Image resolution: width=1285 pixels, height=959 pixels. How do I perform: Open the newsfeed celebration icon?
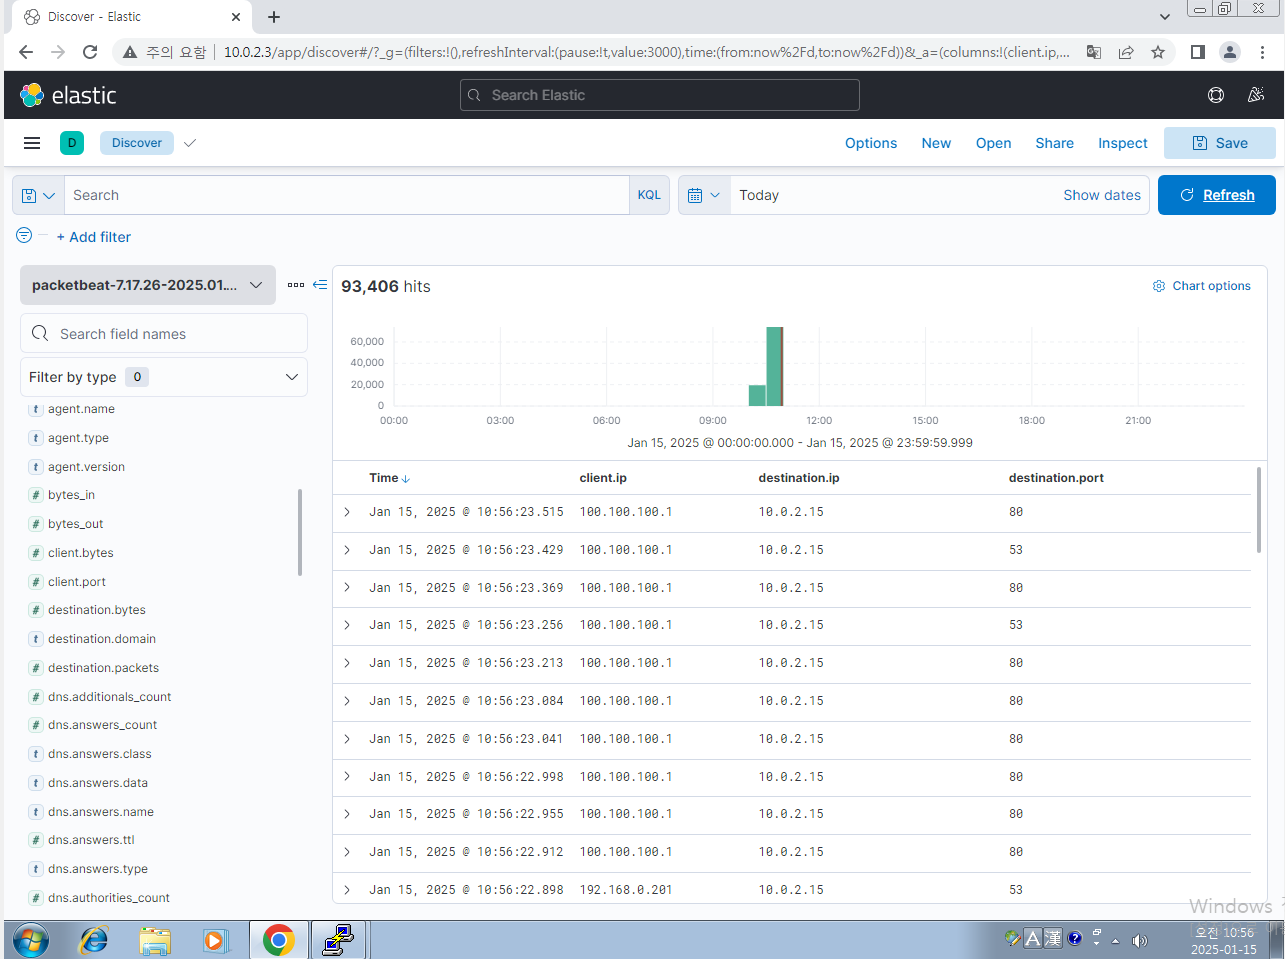pyautogui.click(x=1256, y=95)
